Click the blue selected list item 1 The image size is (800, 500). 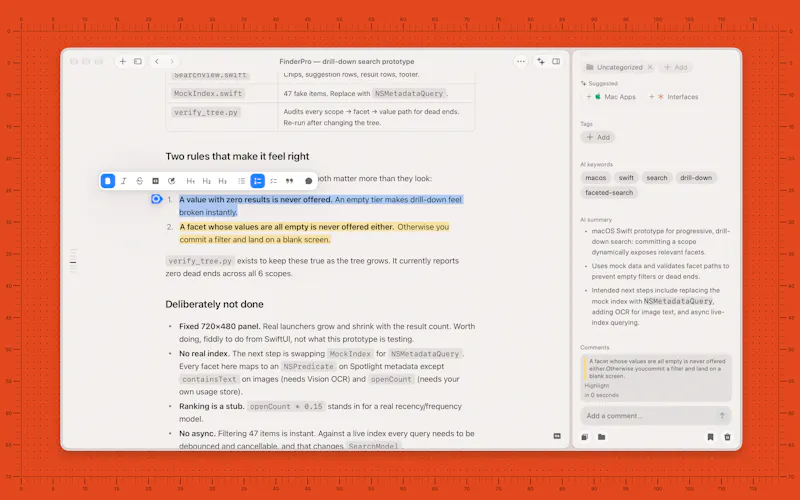320,206
